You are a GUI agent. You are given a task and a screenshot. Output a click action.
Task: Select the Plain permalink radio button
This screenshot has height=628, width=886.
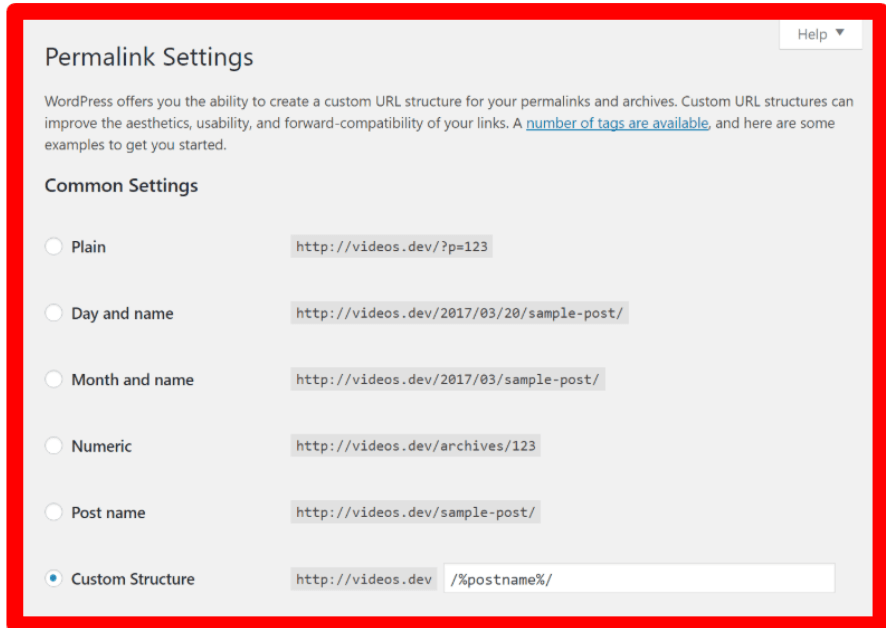click(54, 246)
